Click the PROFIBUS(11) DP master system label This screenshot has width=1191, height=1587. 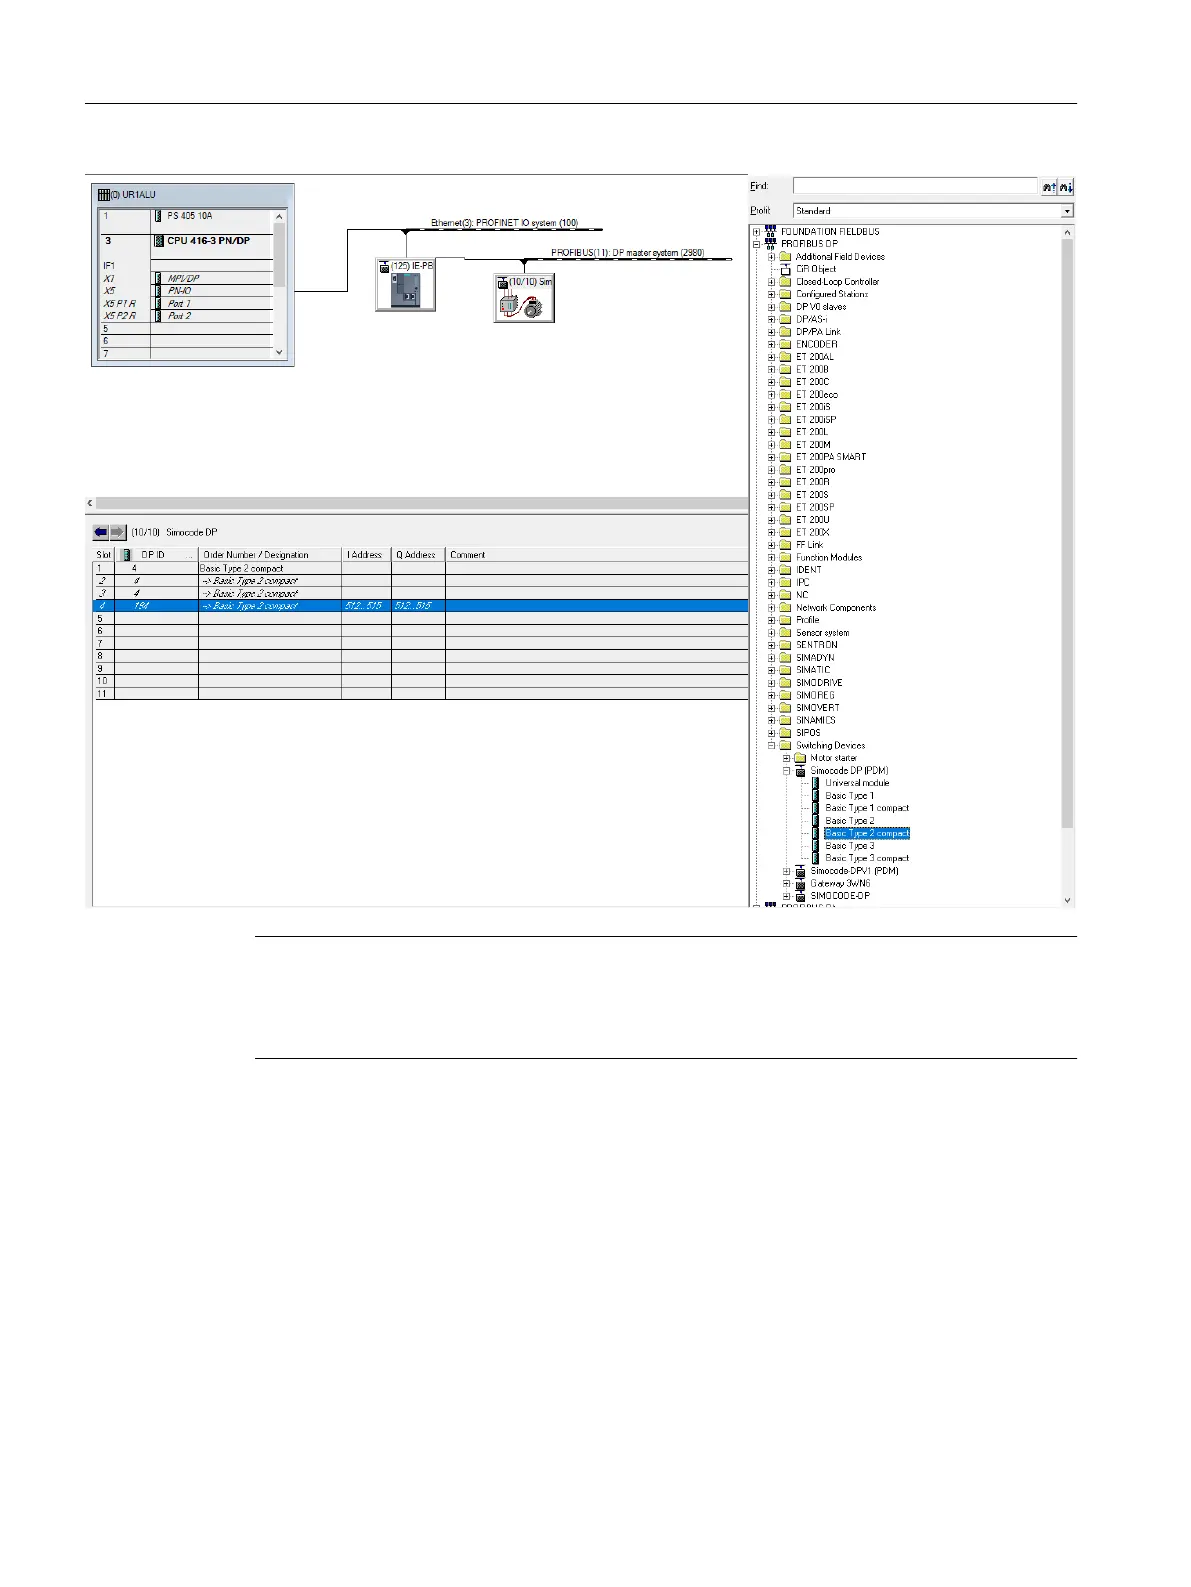[x=627, y=253]
